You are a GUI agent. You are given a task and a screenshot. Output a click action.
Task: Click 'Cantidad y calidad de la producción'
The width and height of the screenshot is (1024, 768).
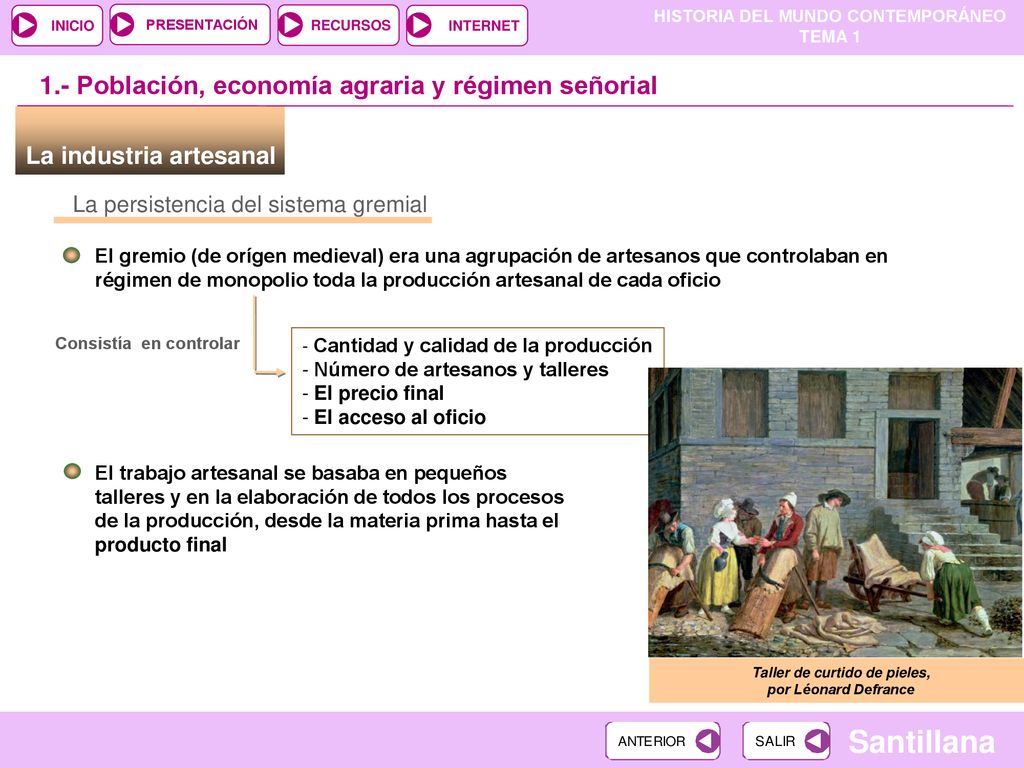pos(483,345)
